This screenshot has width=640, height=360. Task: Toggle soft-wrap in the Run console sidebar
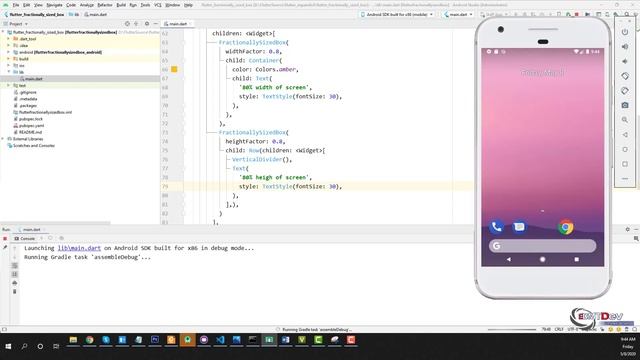[x=15, y=265]
